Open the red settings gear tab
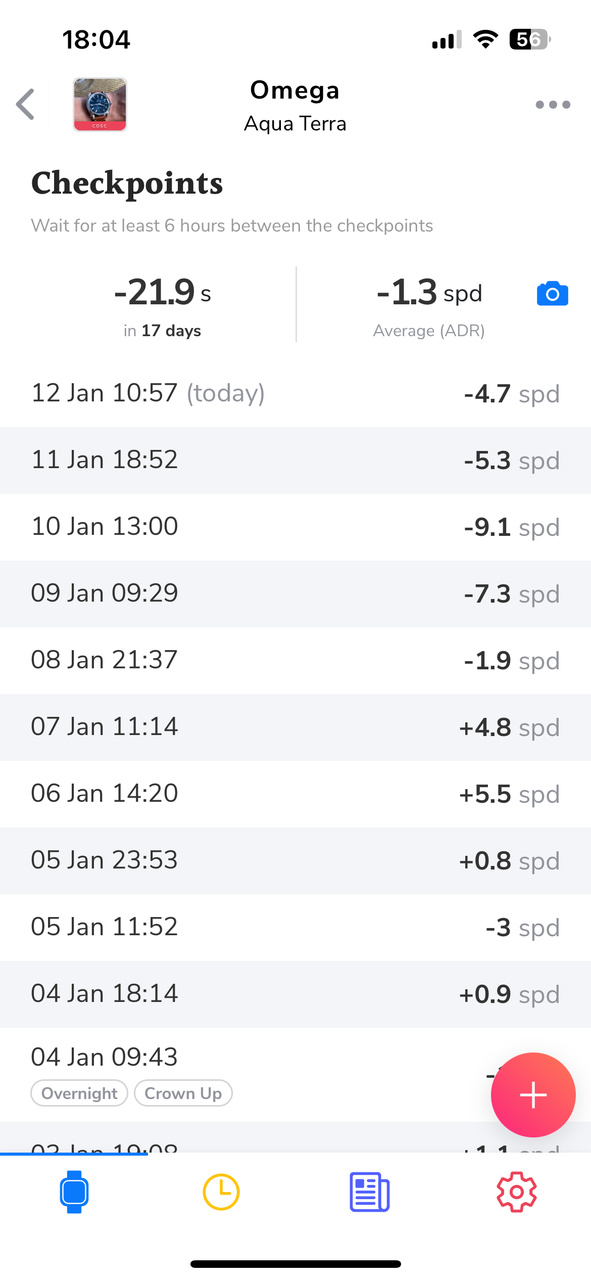The height and width of the screenshot is (1280, 591). click(517, 1192)
